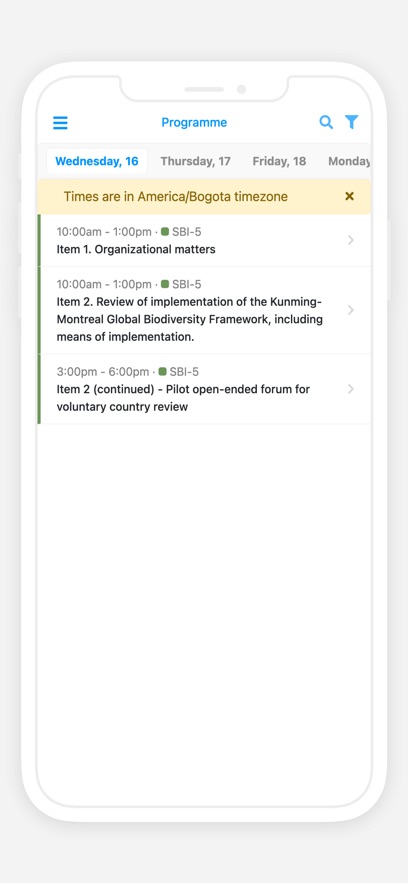
Task: Open Pilot open-ended forum session
Action: coord(204,389)
